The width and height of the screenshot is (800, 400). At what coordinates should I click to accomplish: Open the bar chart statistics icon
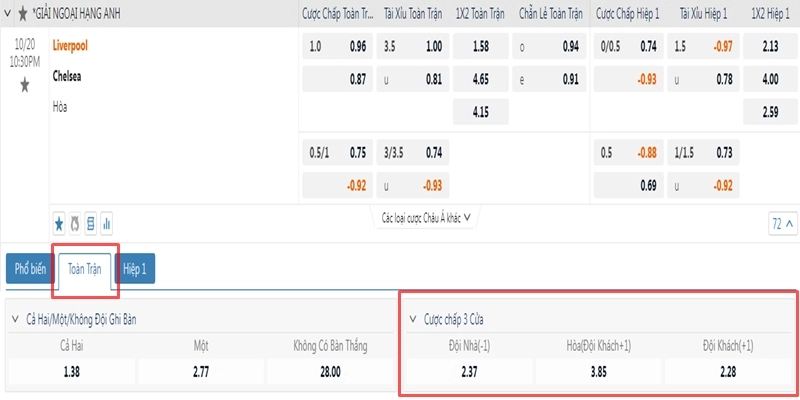[107, 223]
